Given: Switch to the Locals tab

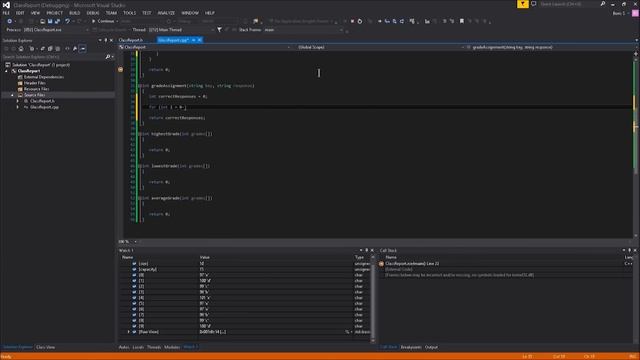Looking at the screenshot, I should pos(138,347).
